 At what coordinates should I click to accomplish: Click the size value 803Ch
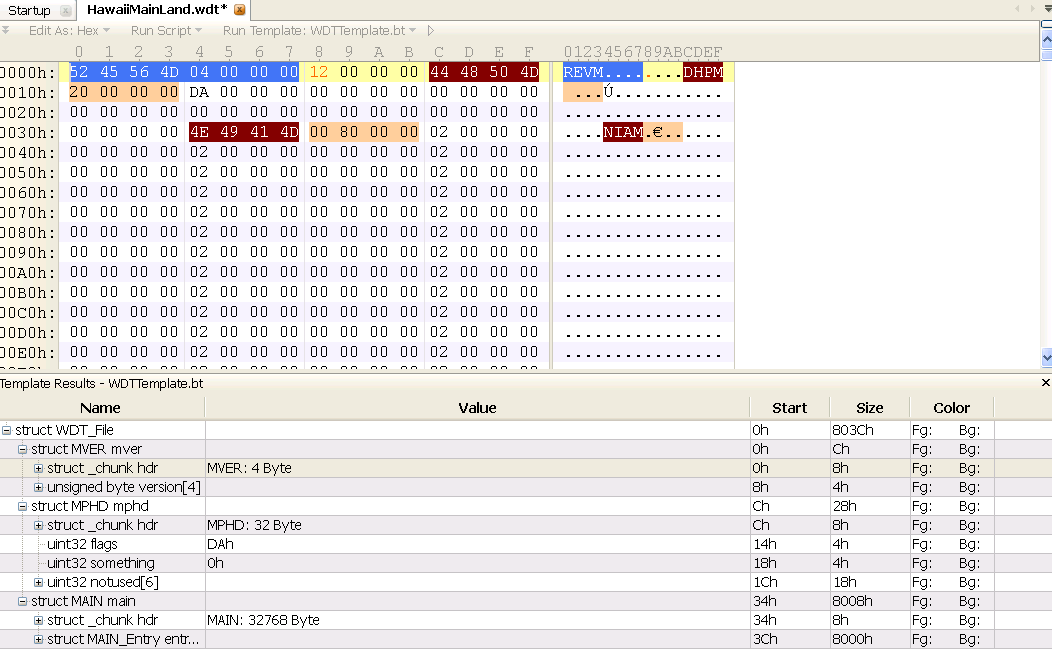point(853,430)
